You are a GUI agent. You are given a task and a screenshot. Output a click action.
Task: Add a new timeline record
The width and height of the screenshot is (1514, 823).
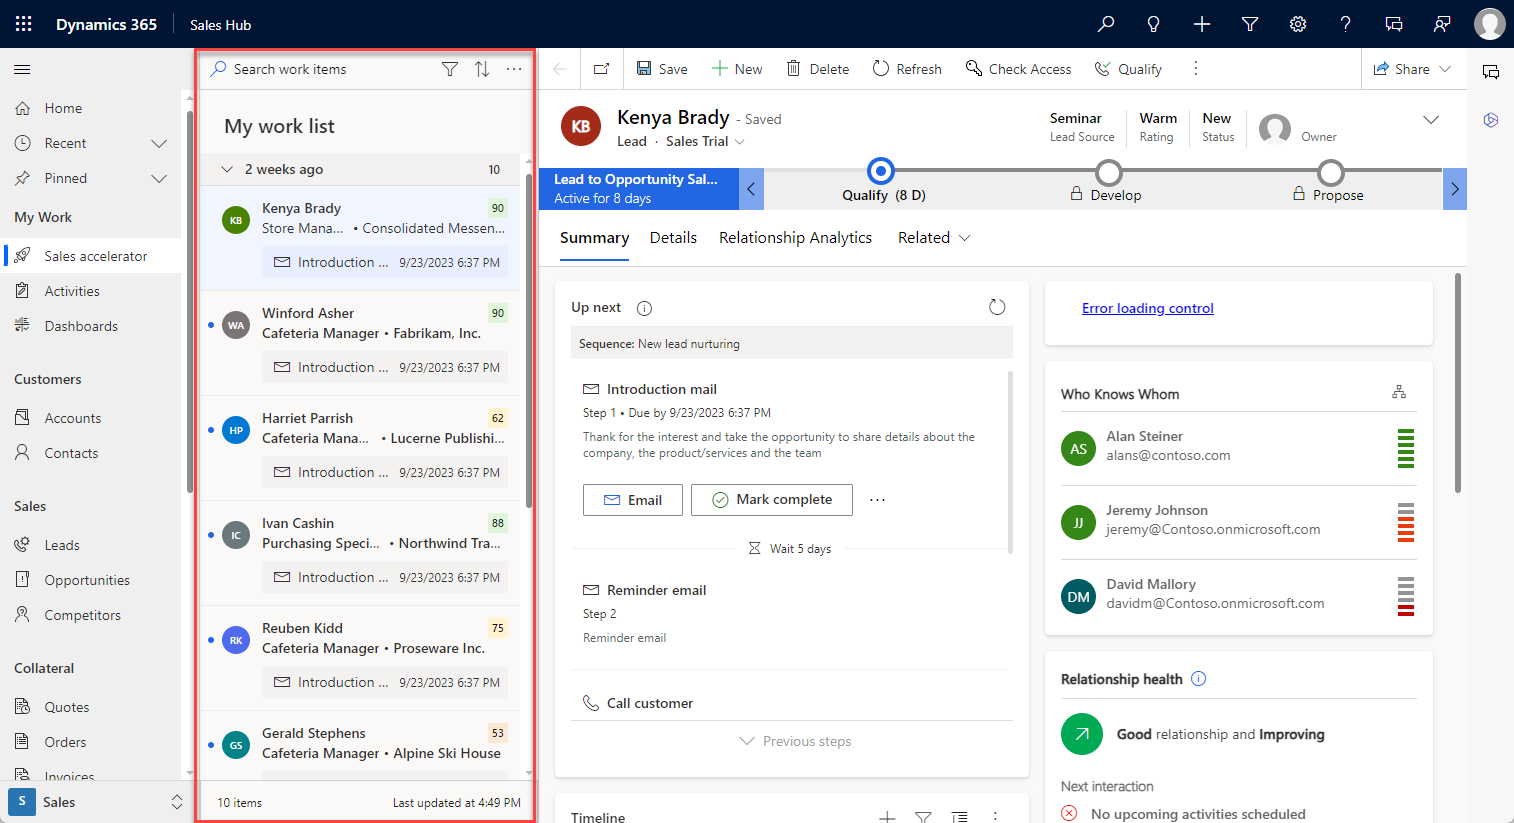tap(887, 817)
